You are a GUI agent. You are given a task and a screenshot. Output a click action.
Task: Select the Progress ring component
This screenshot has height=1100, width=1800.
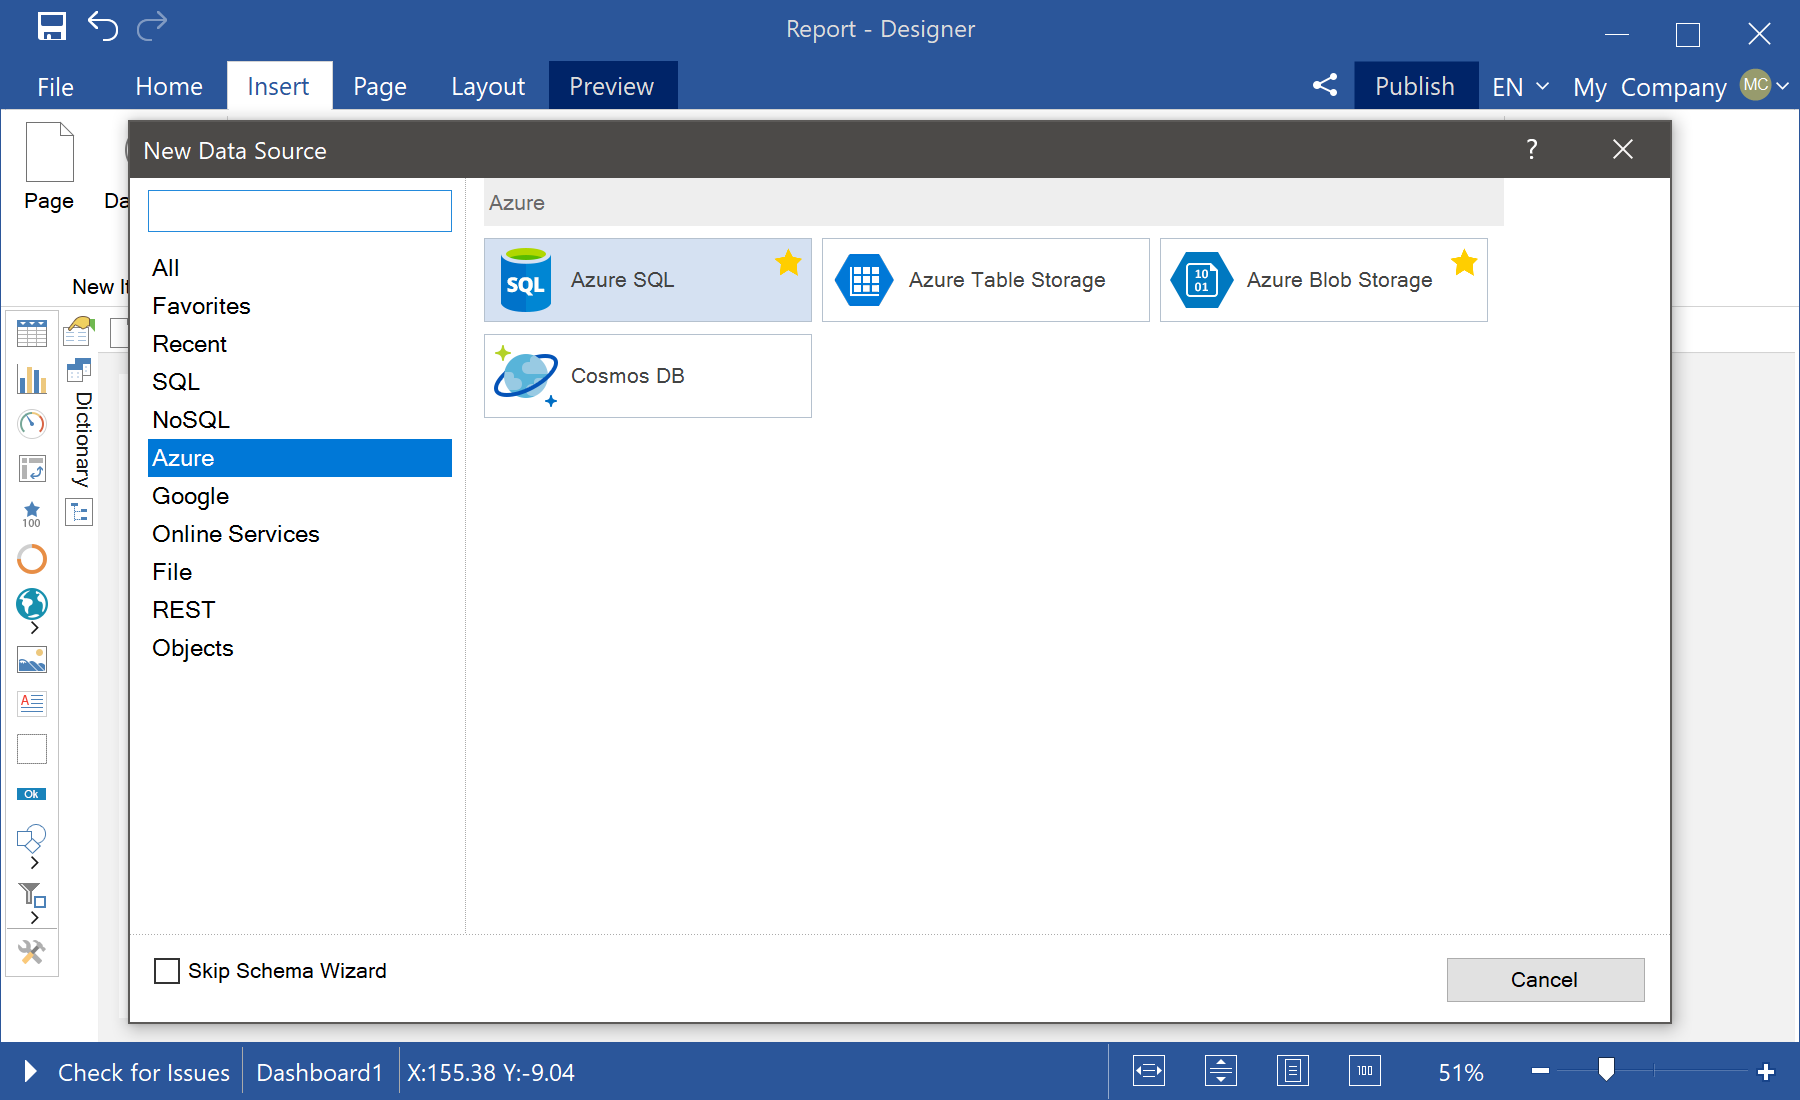32,558
